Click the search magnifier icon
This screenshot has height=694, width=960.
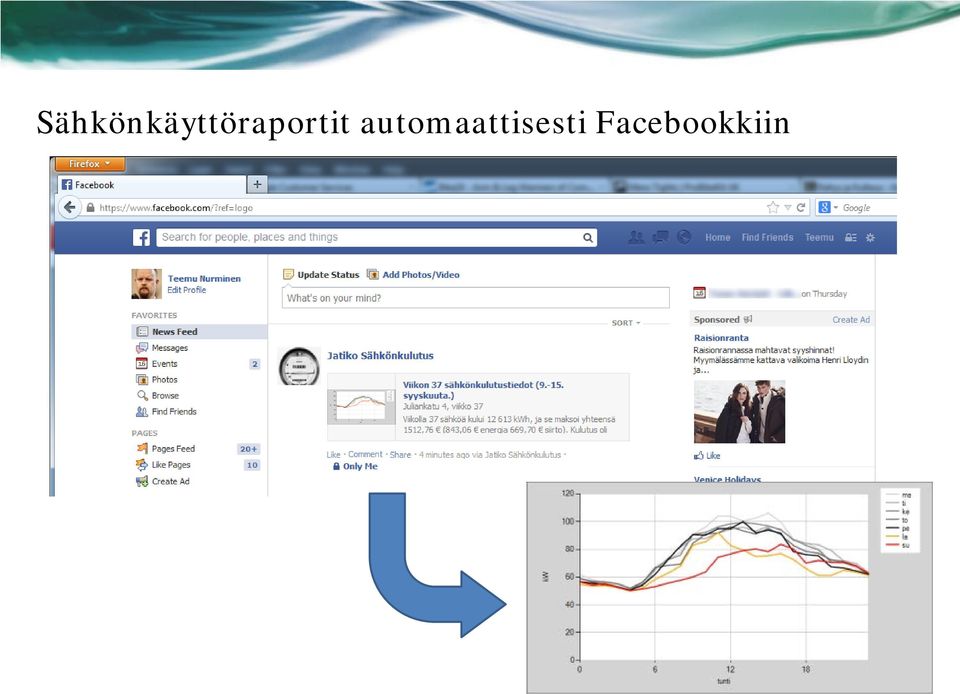[587, 237]
